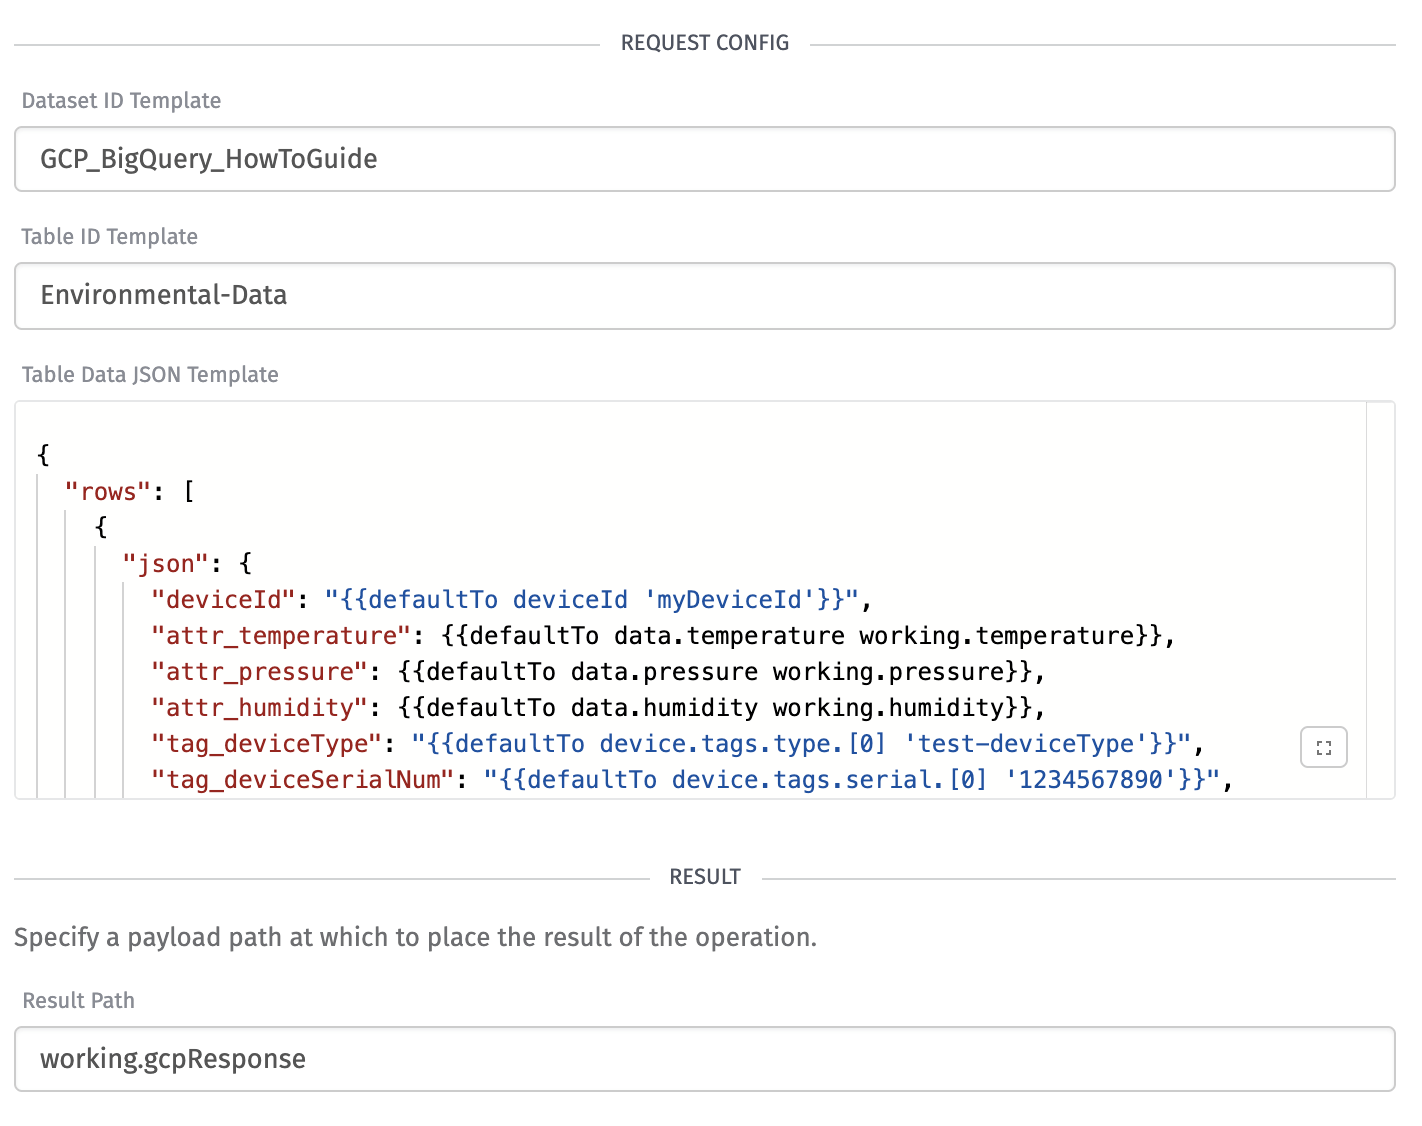The image size is (1422, 1126).
Task: Click the RESULT section heading
Action: [705, 877]
